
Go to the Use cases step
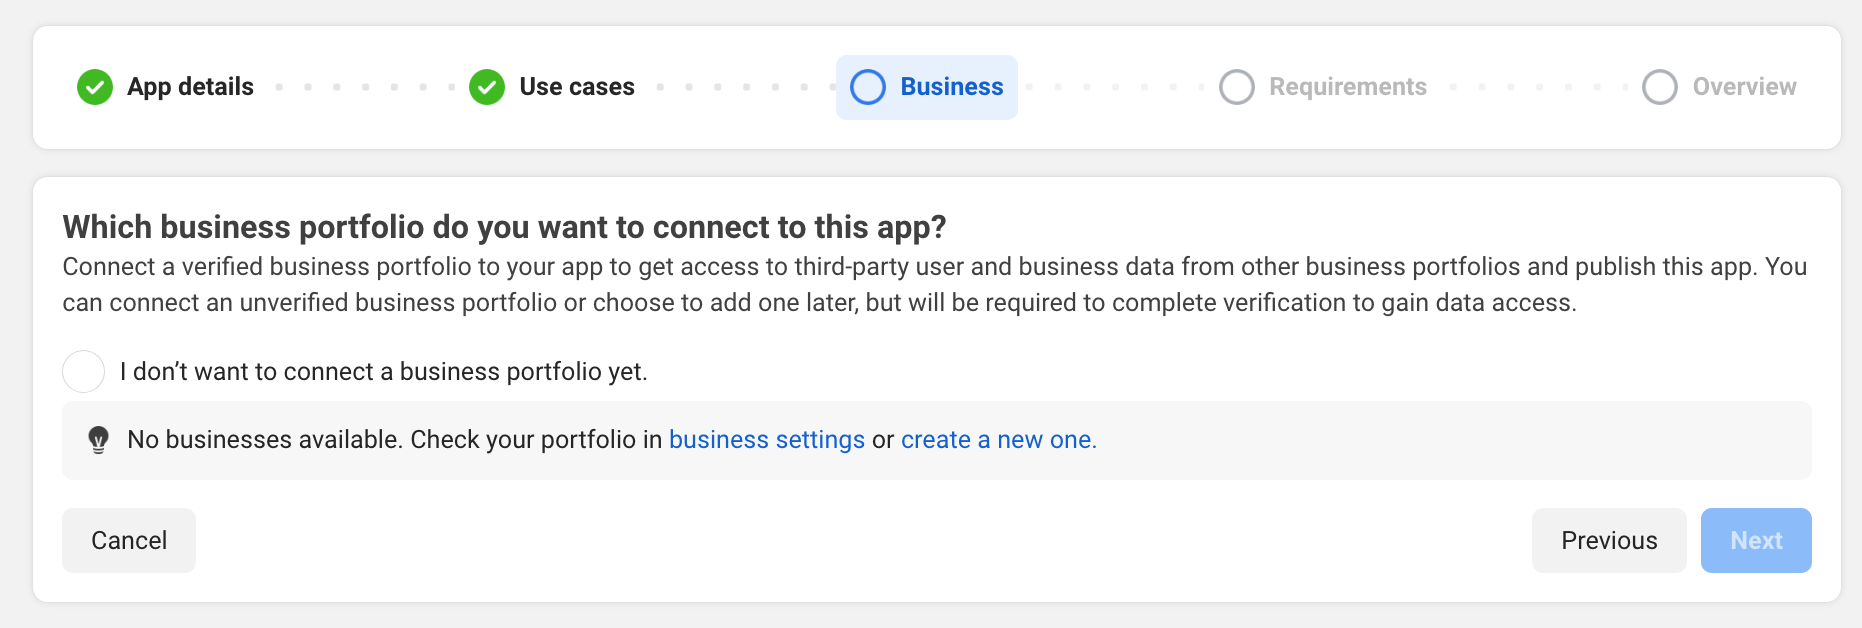577,87
